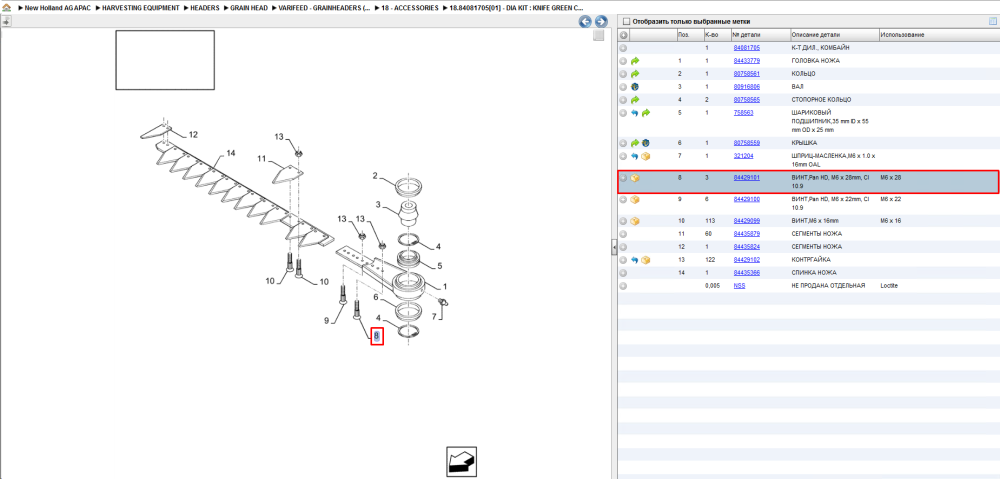Image resolution: width=1000 pixels, height=479 pixels.
Task: Click green arrow icon in ШАРИКОВЫЙ ПОДШИПНИК row
Action: pyautogui.click(x=645, y=113)
